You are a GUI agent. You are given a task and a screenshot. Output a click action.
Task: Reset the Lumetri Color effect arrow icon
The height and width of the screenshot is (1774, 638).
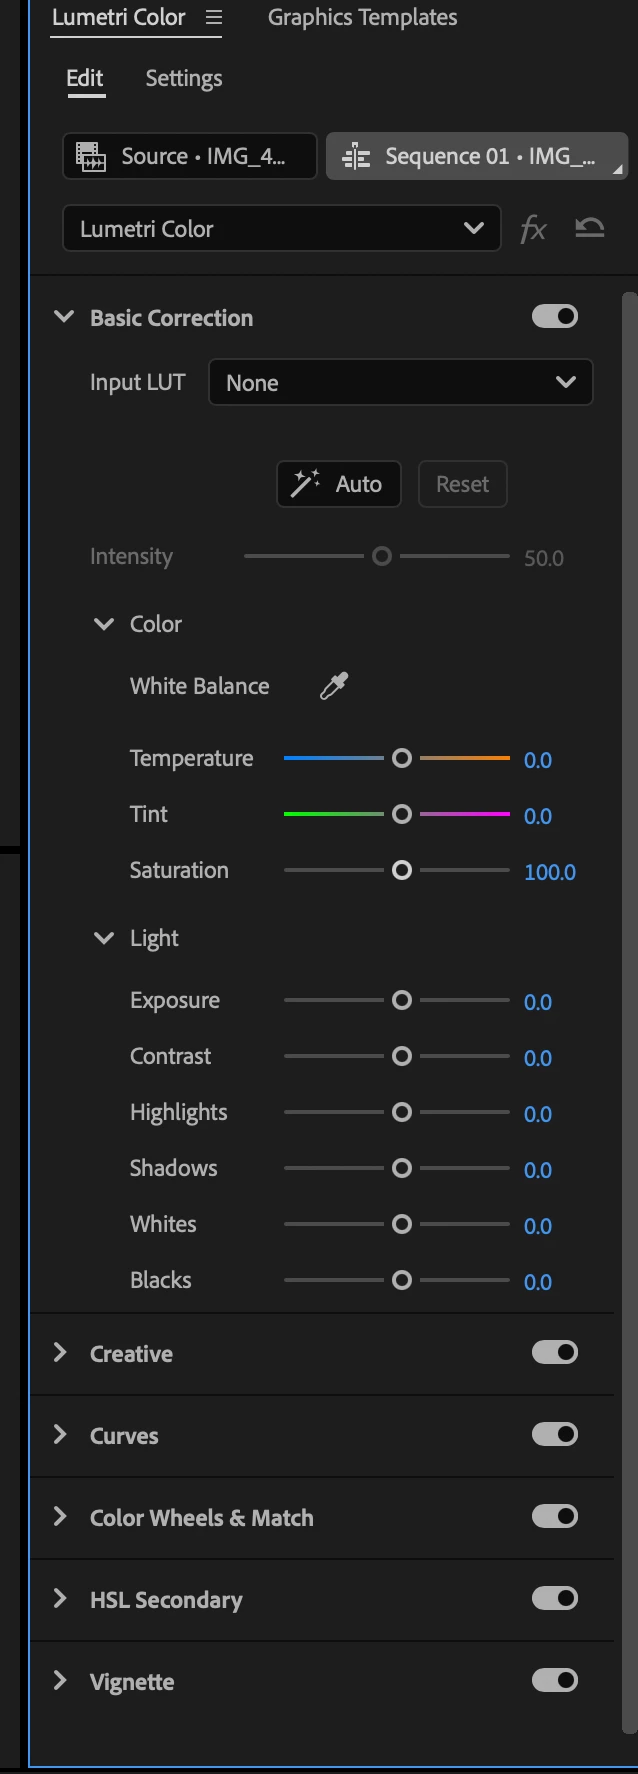point(590,229)
